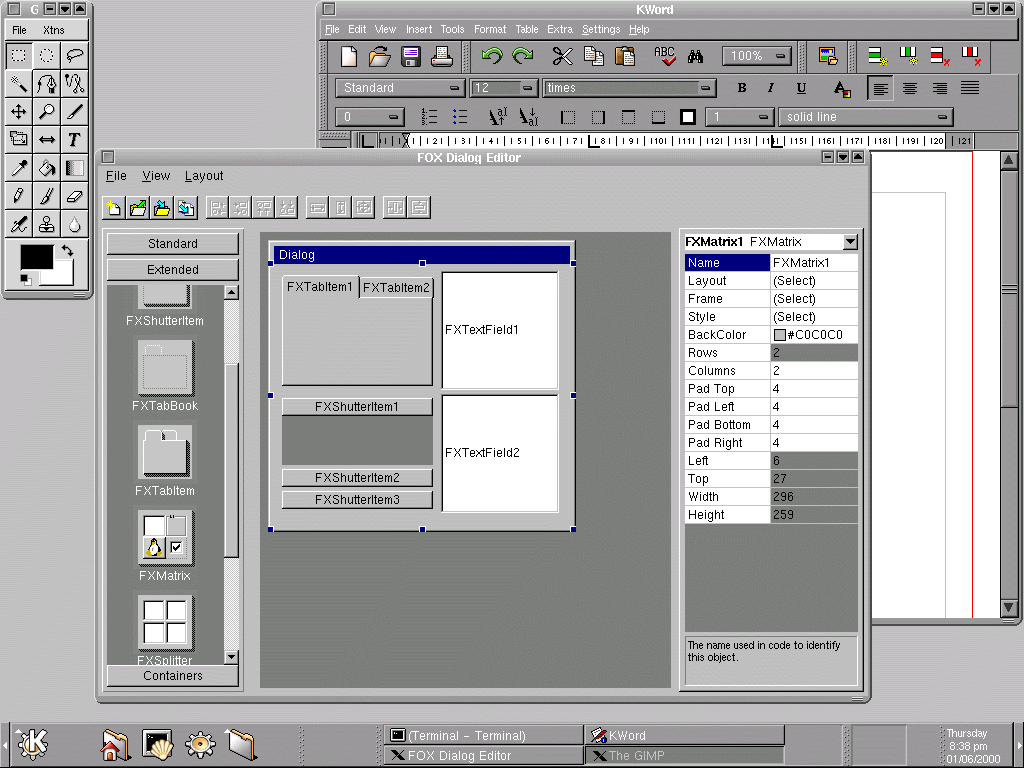This screenshot has height=768, width=1024.
Task: Select GIMP bucket fill tool
Action: (x=46, y=168)
